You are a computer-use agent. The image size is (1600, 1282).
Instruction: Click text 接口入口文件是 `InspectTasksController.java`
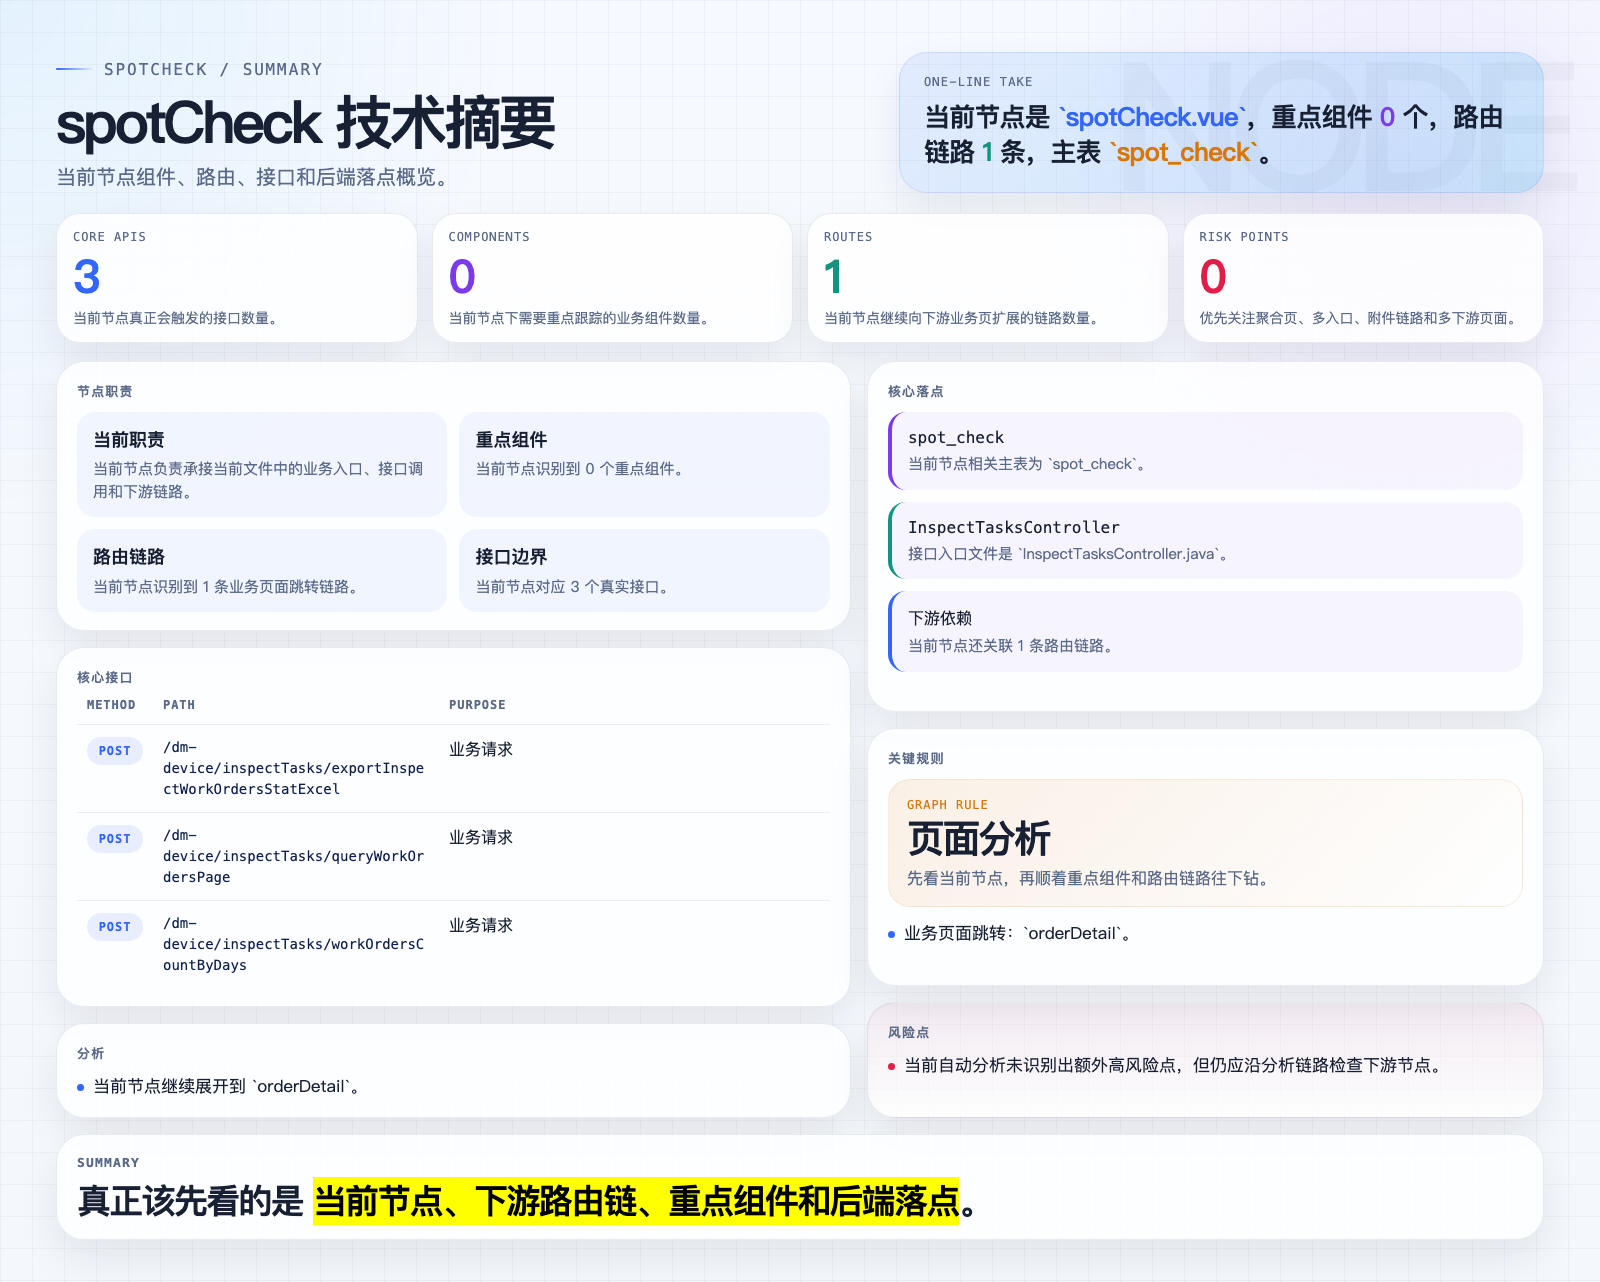[x=1068, y=554]
